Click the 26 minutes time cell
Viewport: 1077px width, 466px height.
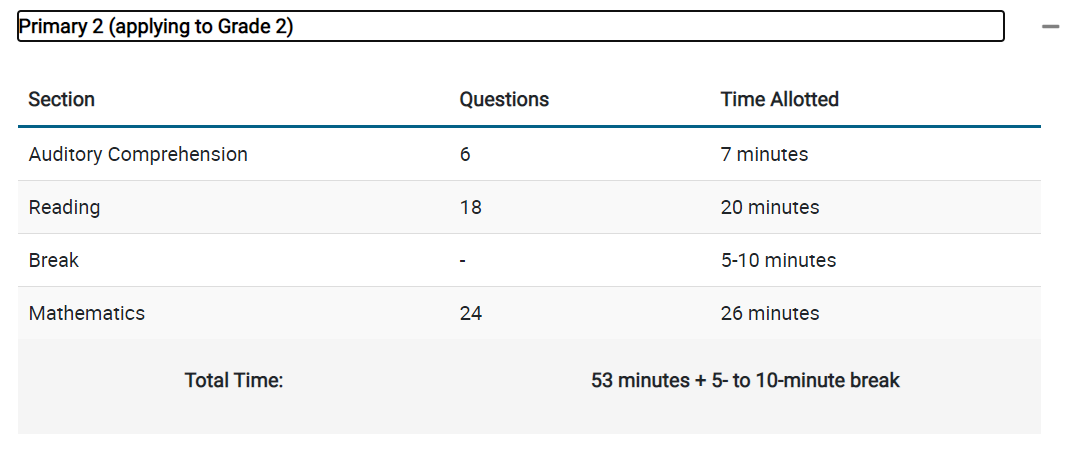click(770, 313)
